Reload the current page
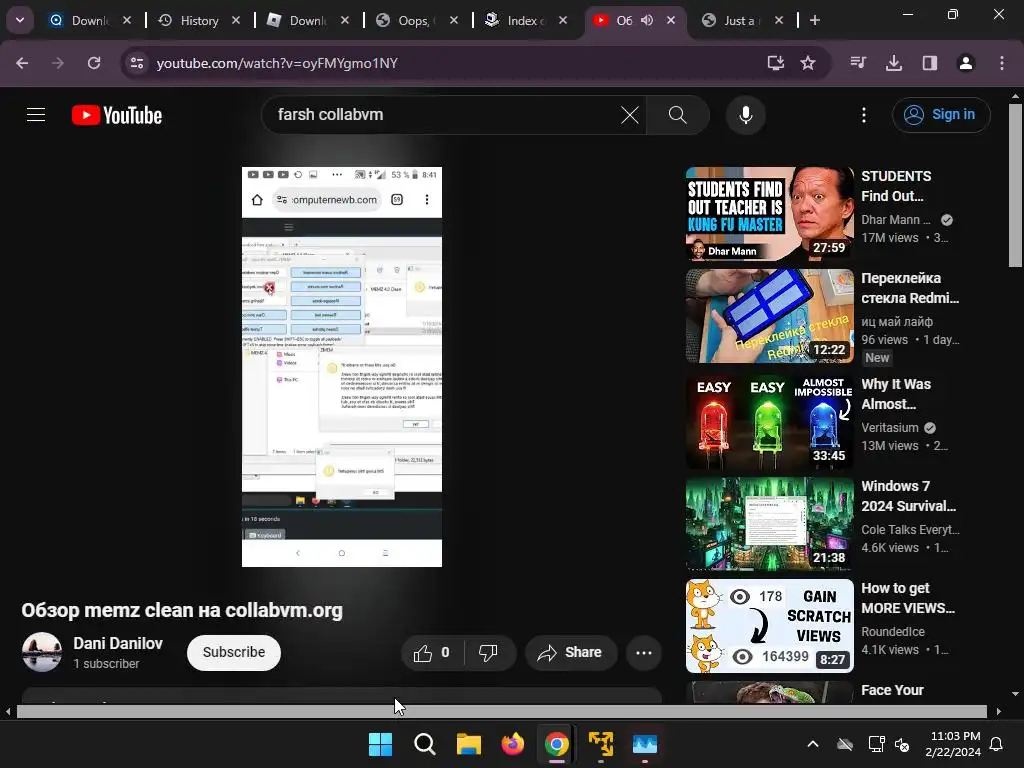Screen dimensions: 1024x768 pos(94,63)
